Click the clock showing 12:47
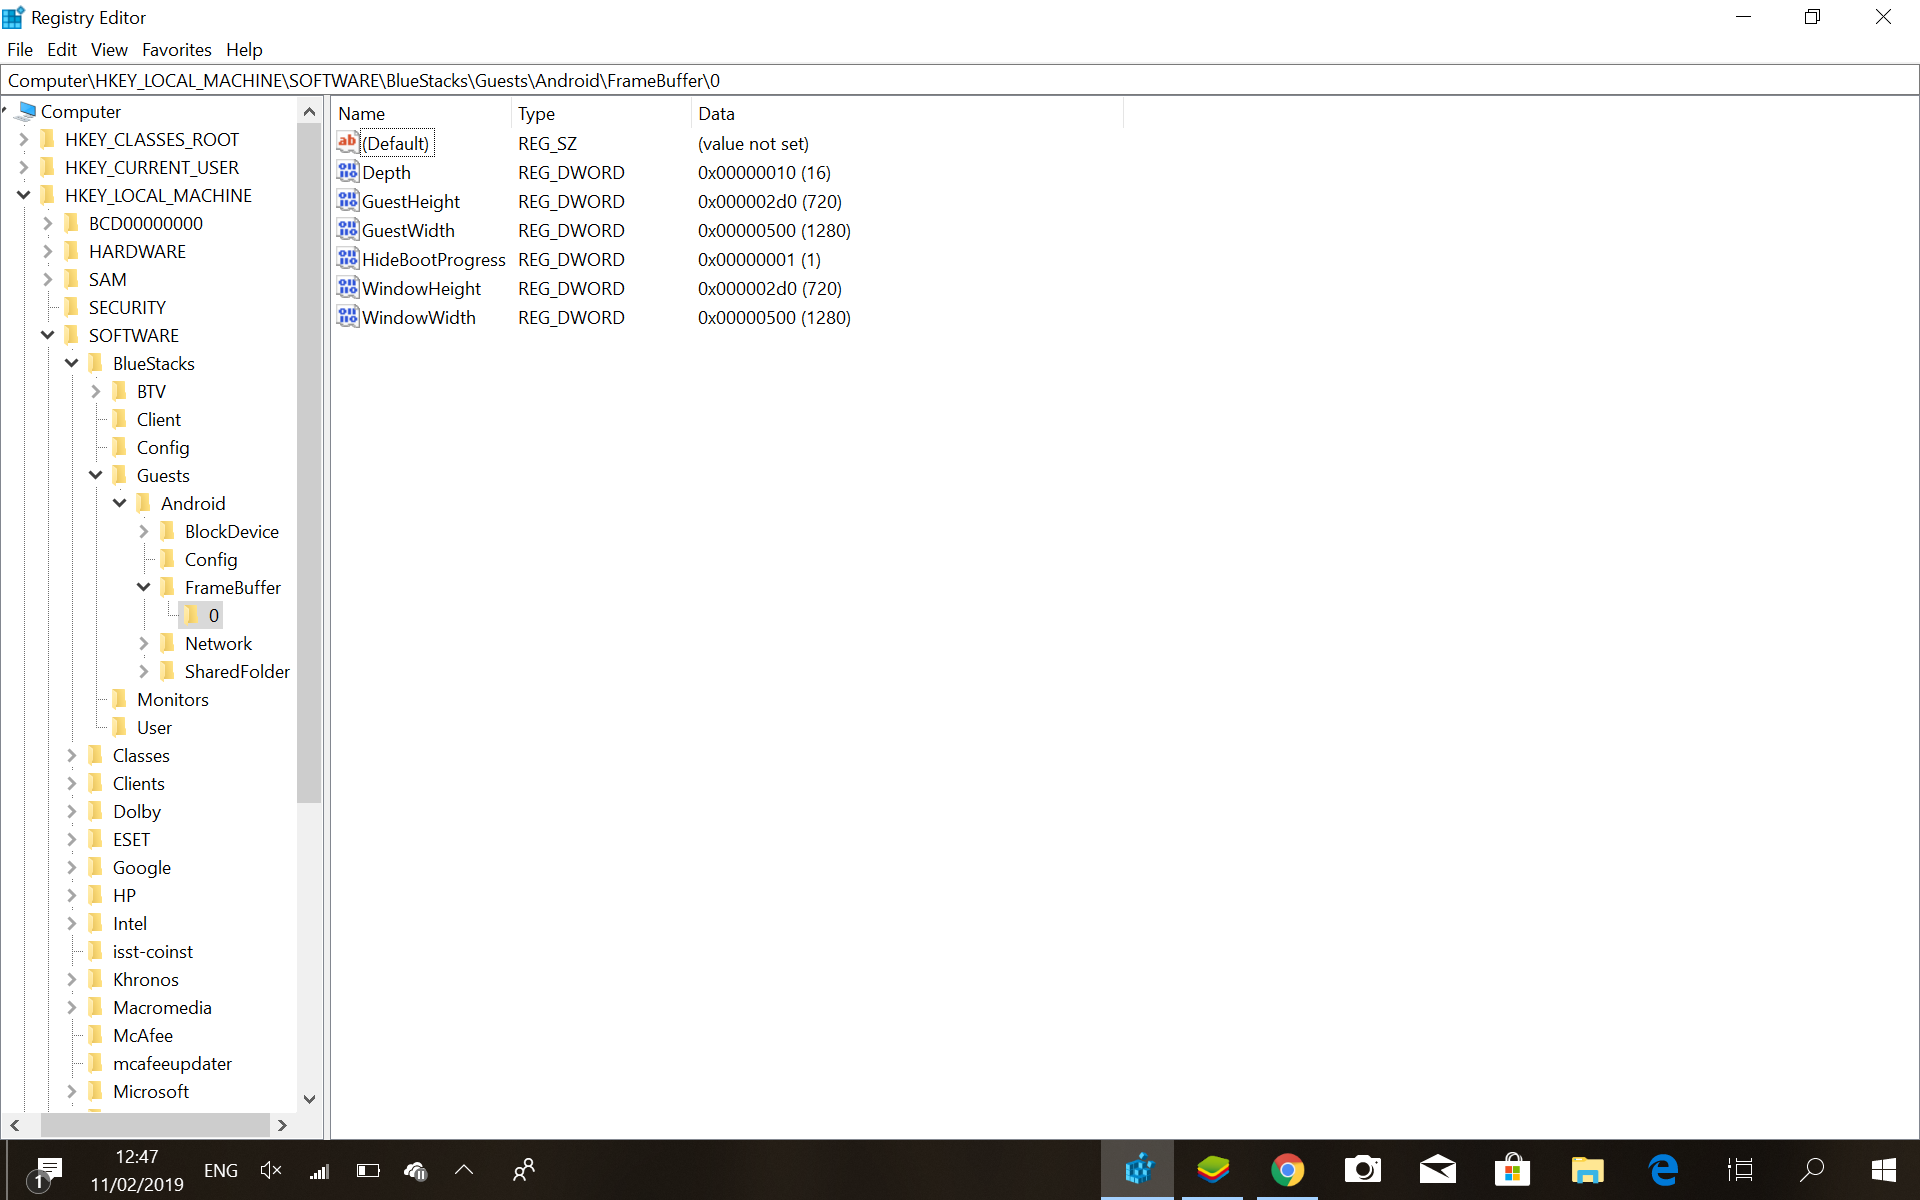The image size is (1920, 1200). point(137,1157)
